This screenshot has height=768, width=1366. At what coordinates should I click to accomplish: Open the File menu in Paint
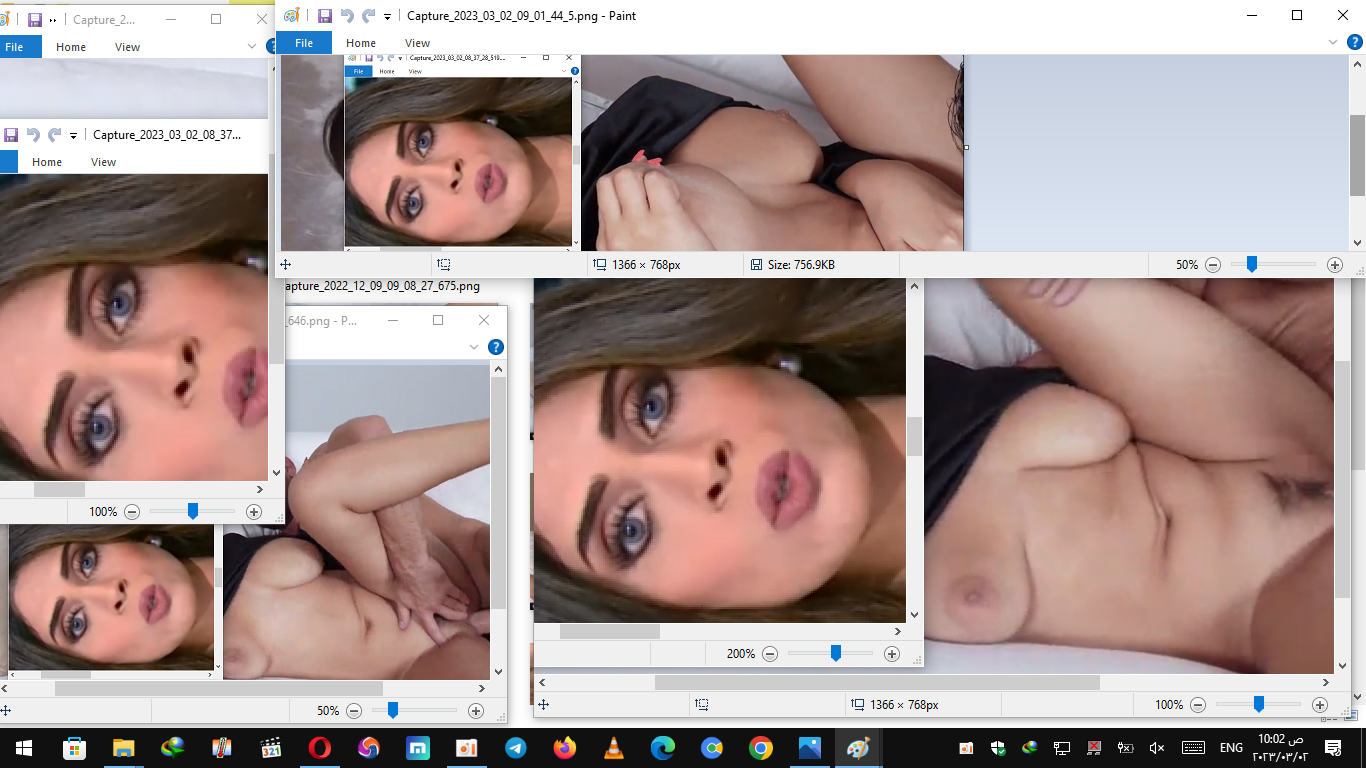303,42
